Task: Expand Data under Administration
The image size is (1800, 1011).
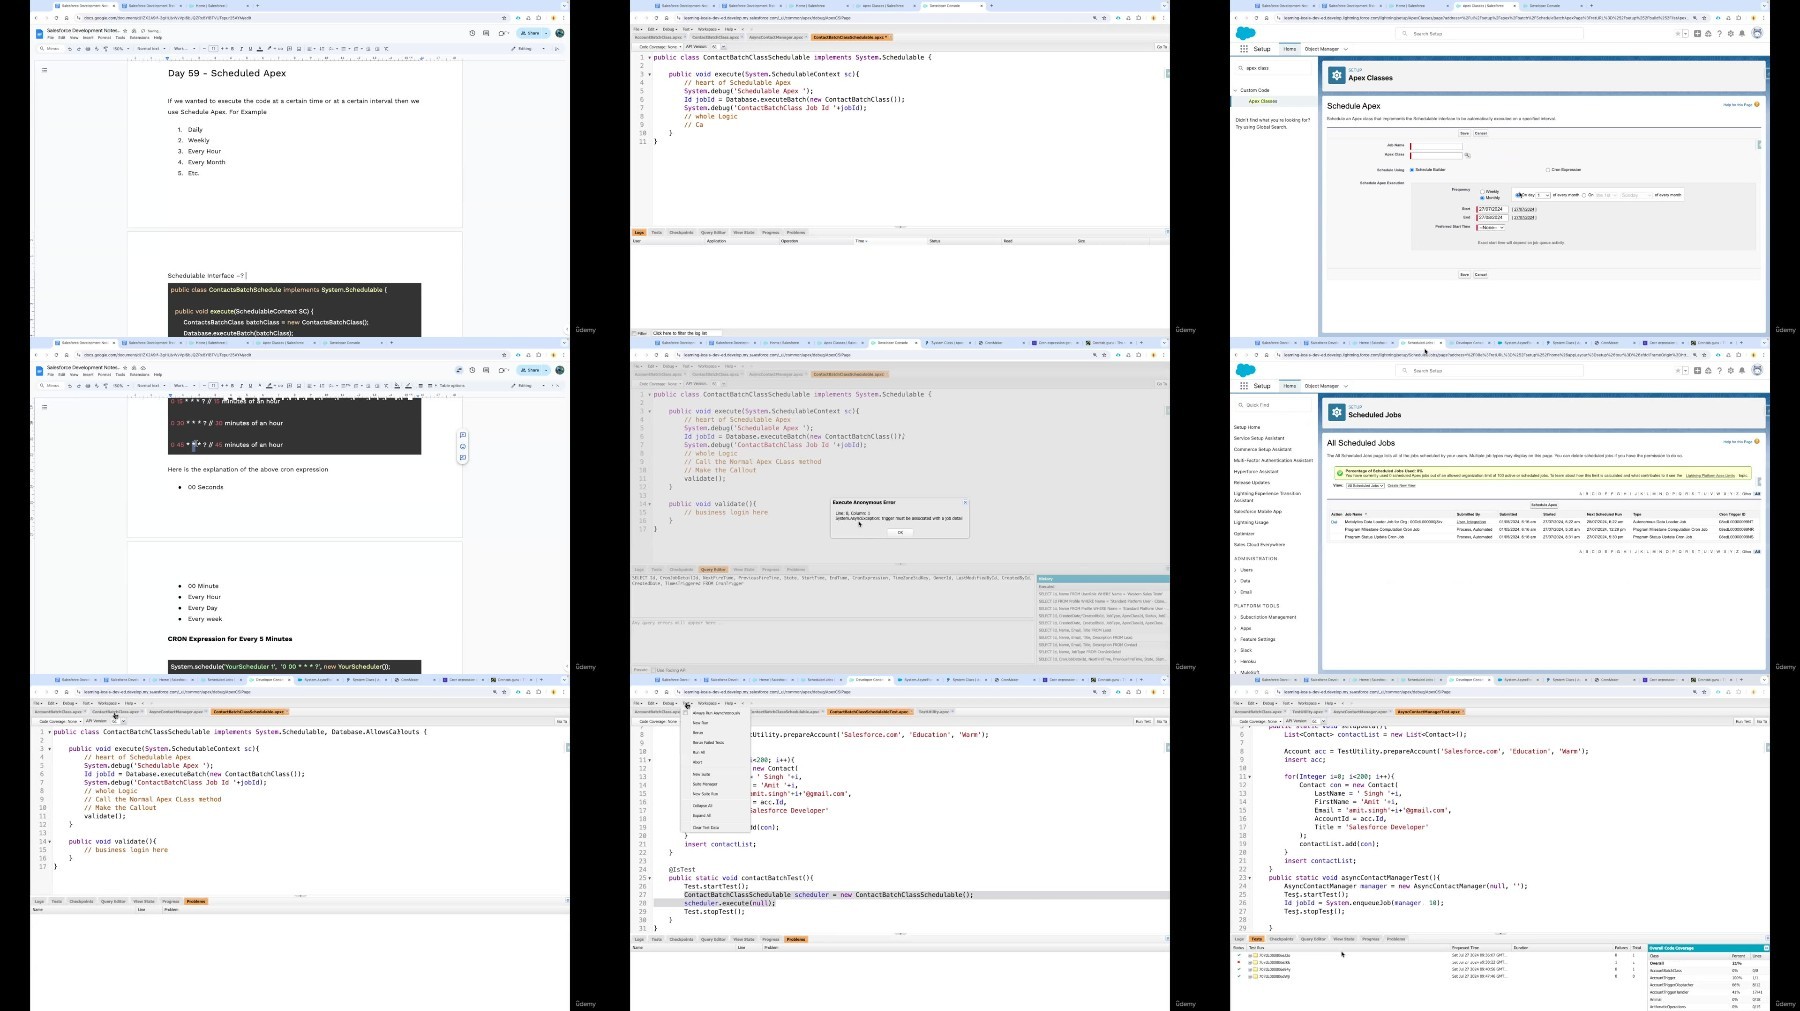Action: click(1235, 581)
